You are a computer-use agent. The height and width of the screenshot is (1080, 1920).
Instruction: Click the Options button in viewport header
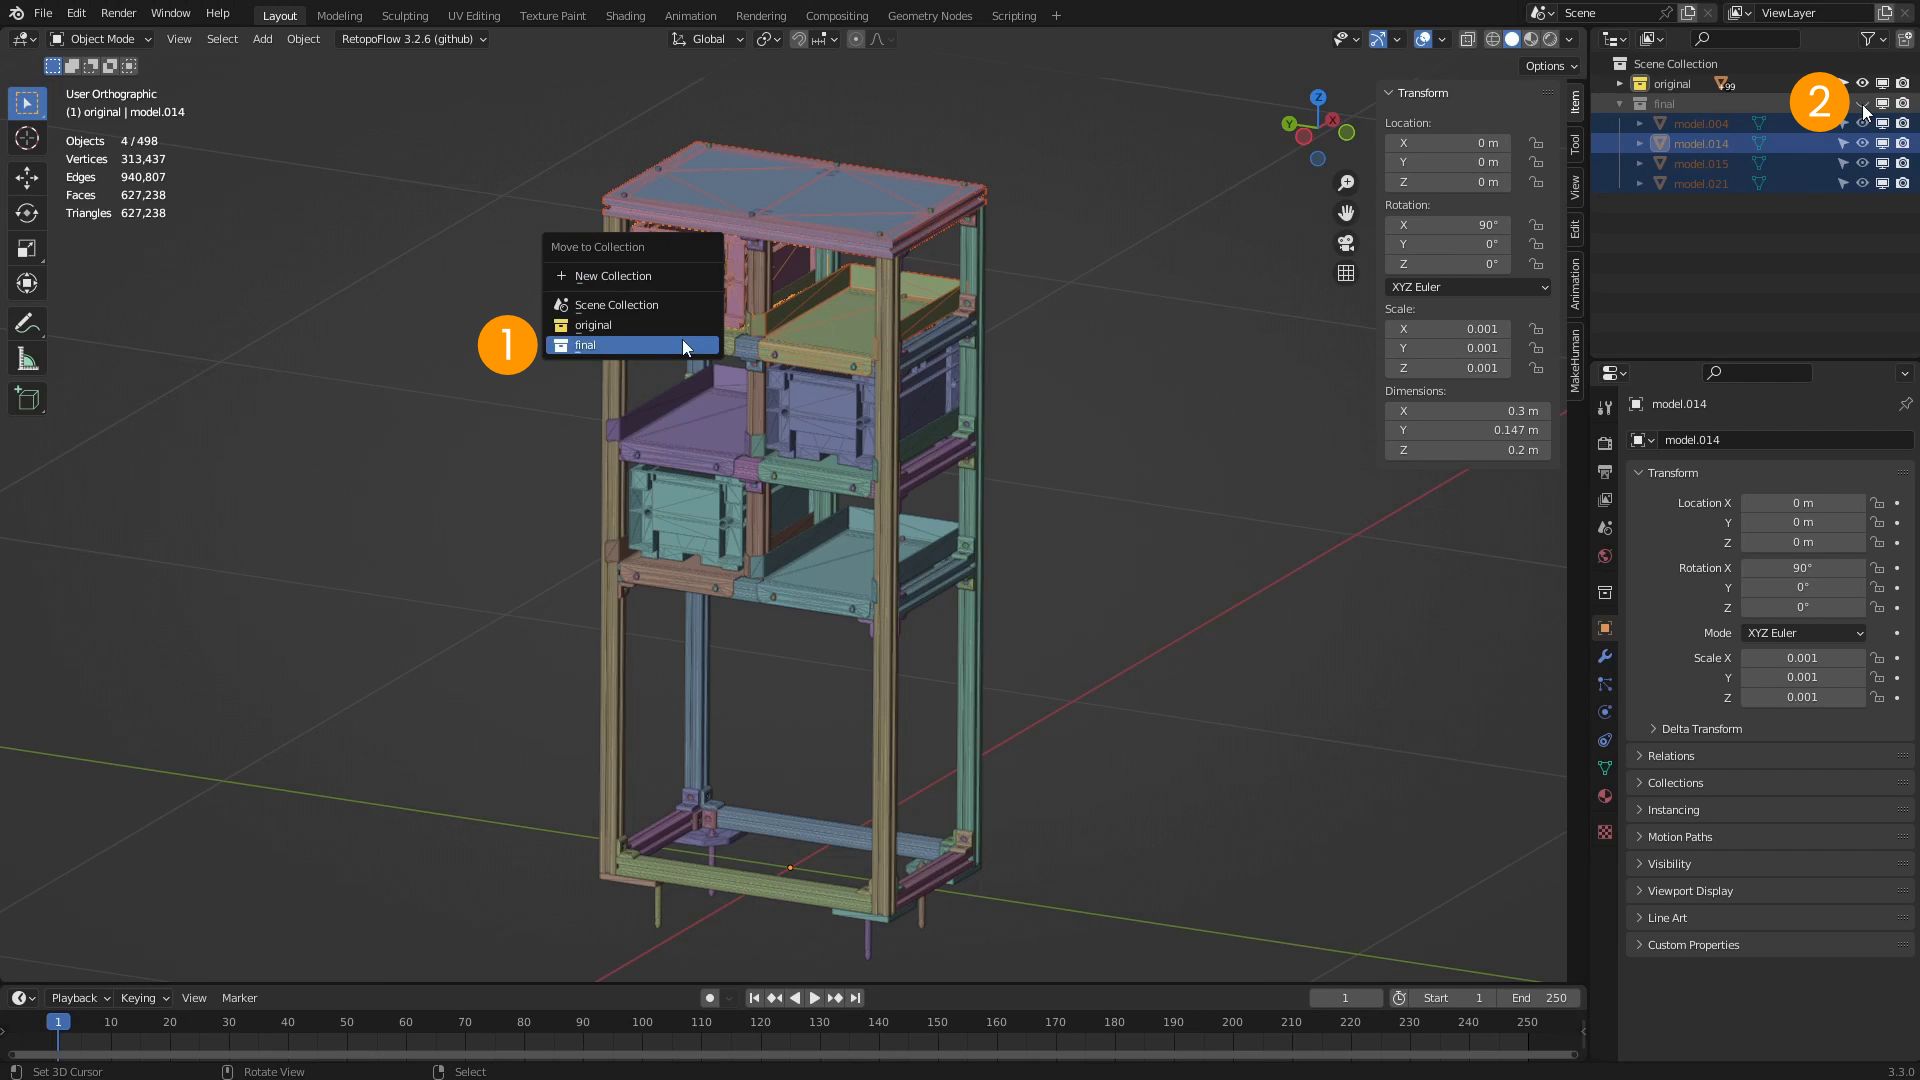click(1548, 66)
